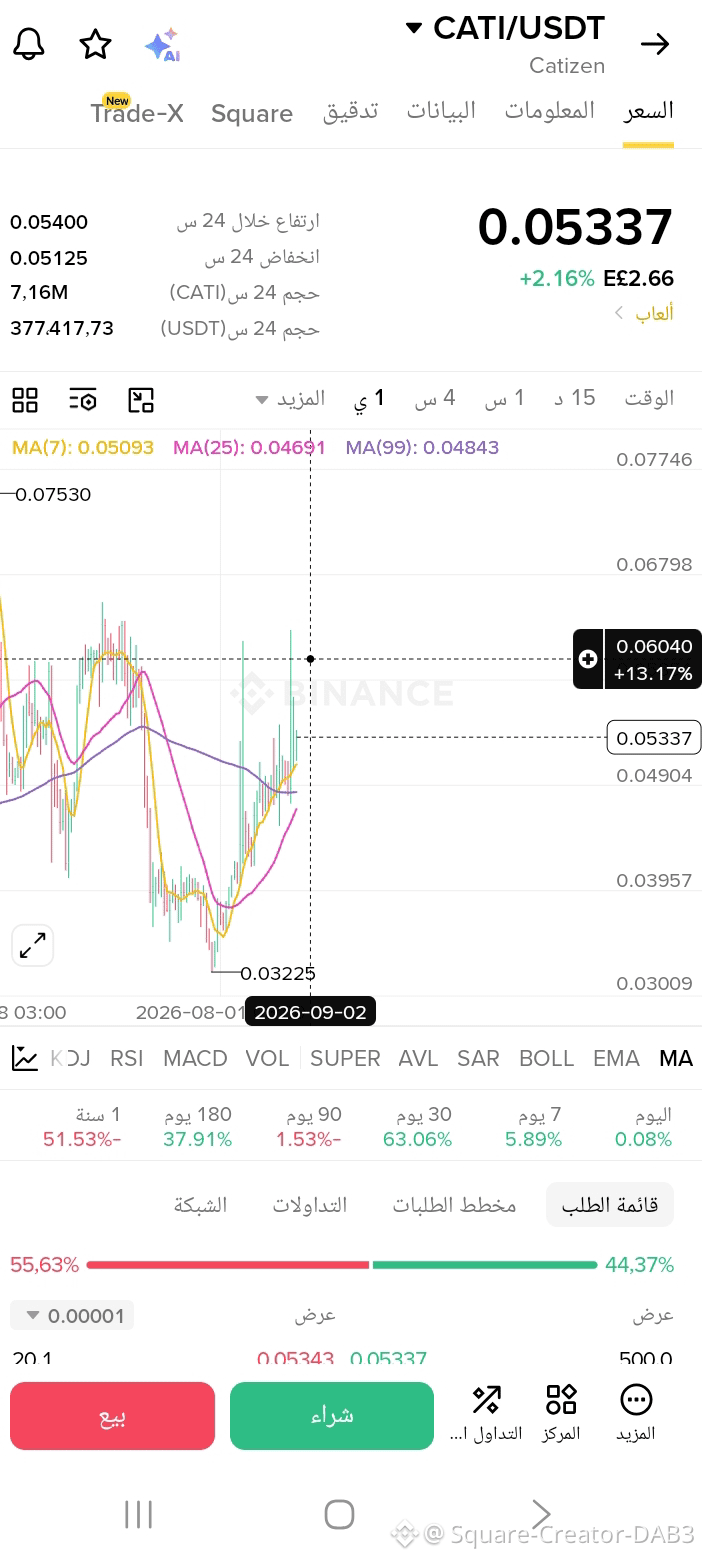Enable the MACD indicator
This screenshot has height=1559, width=702.
[x=195, y=1058]
